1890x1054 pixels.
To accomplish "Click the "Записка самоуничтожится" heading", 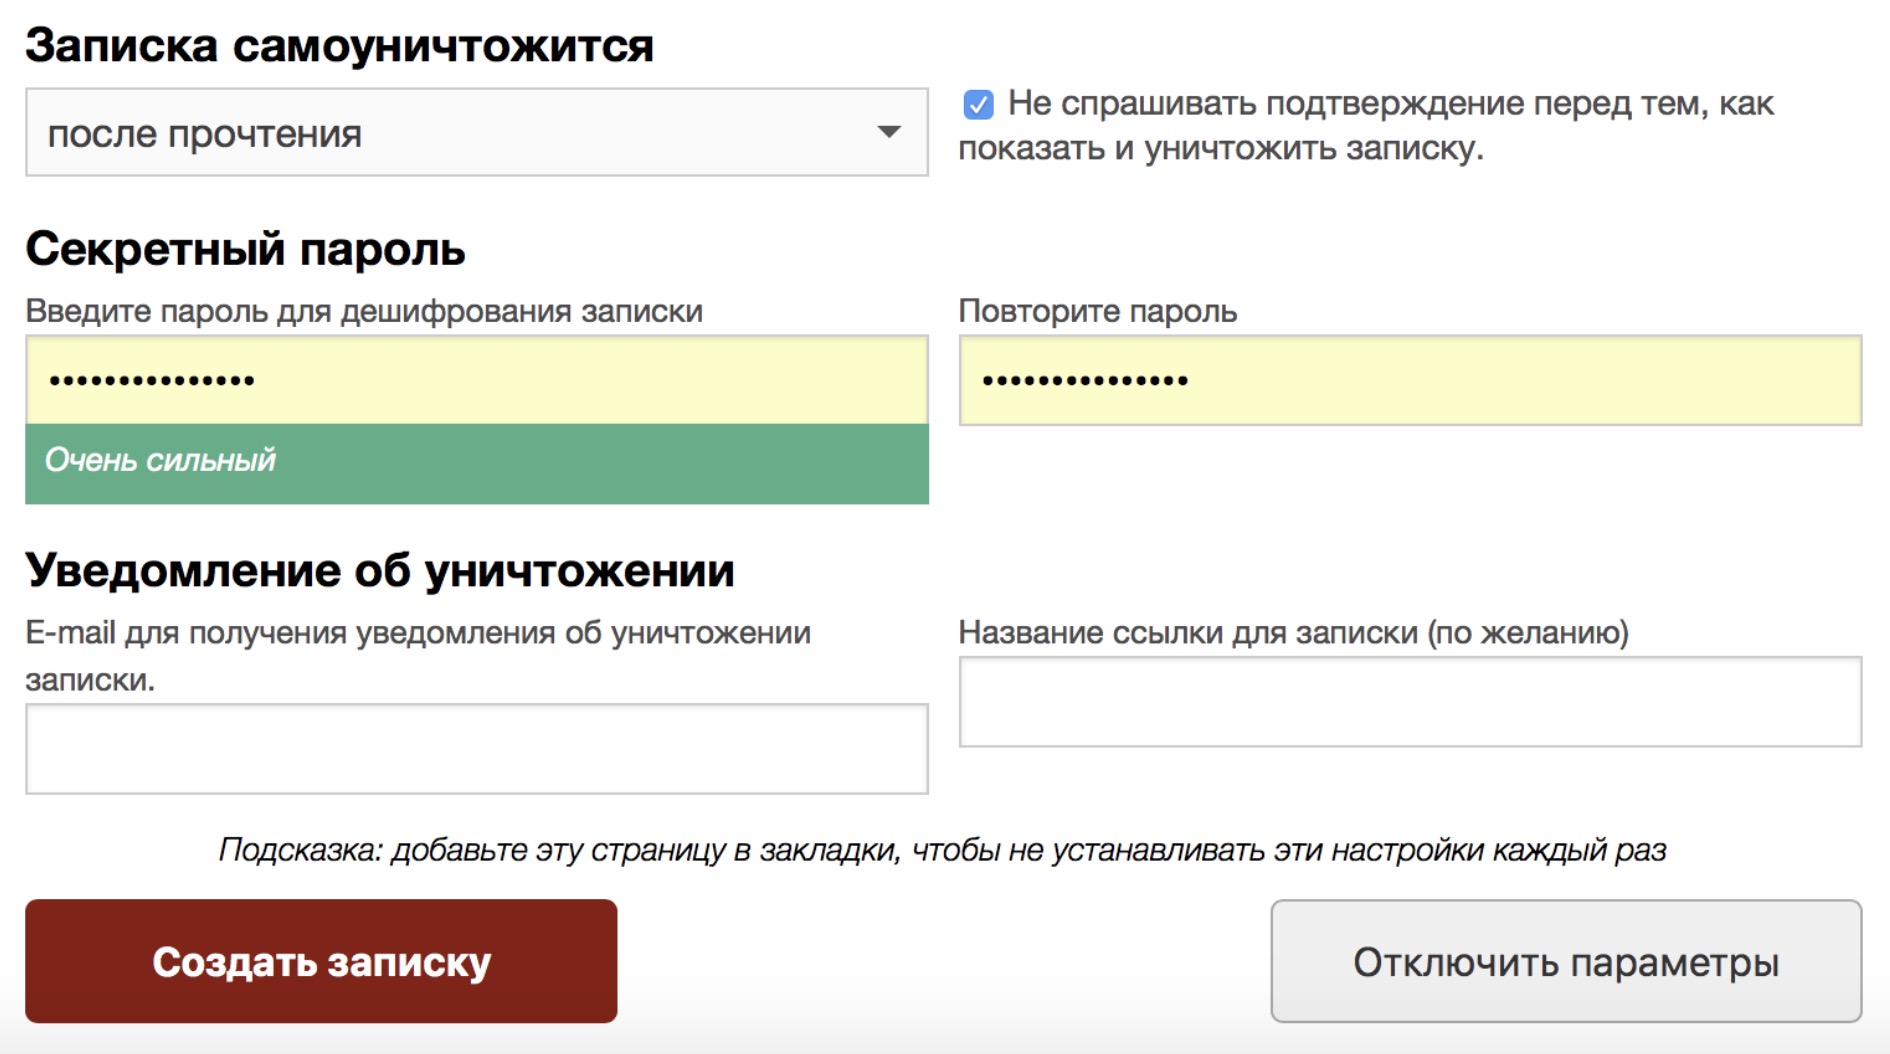I will point(339,46).
